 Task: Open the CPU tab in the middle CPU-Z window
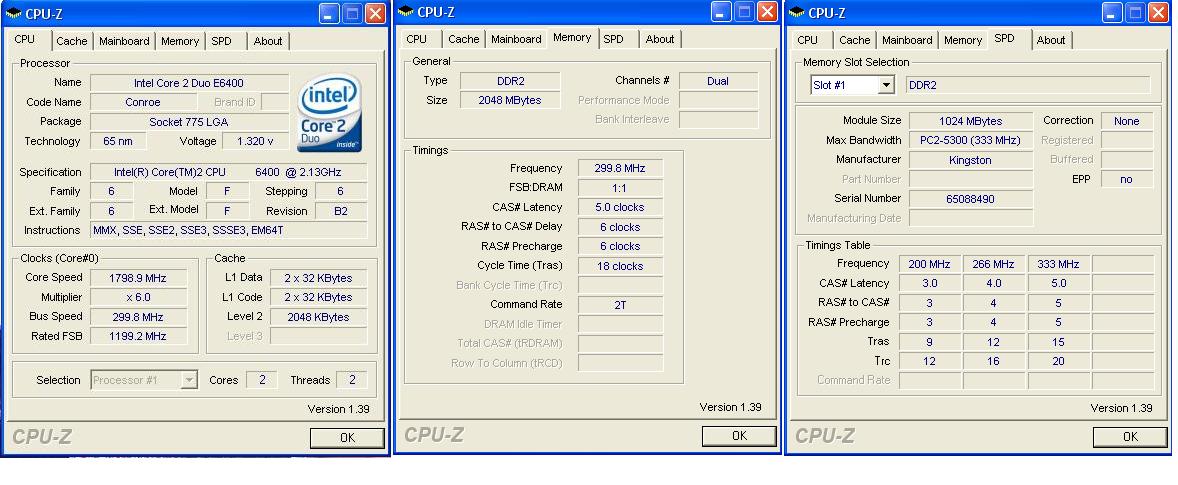(416, 39)
